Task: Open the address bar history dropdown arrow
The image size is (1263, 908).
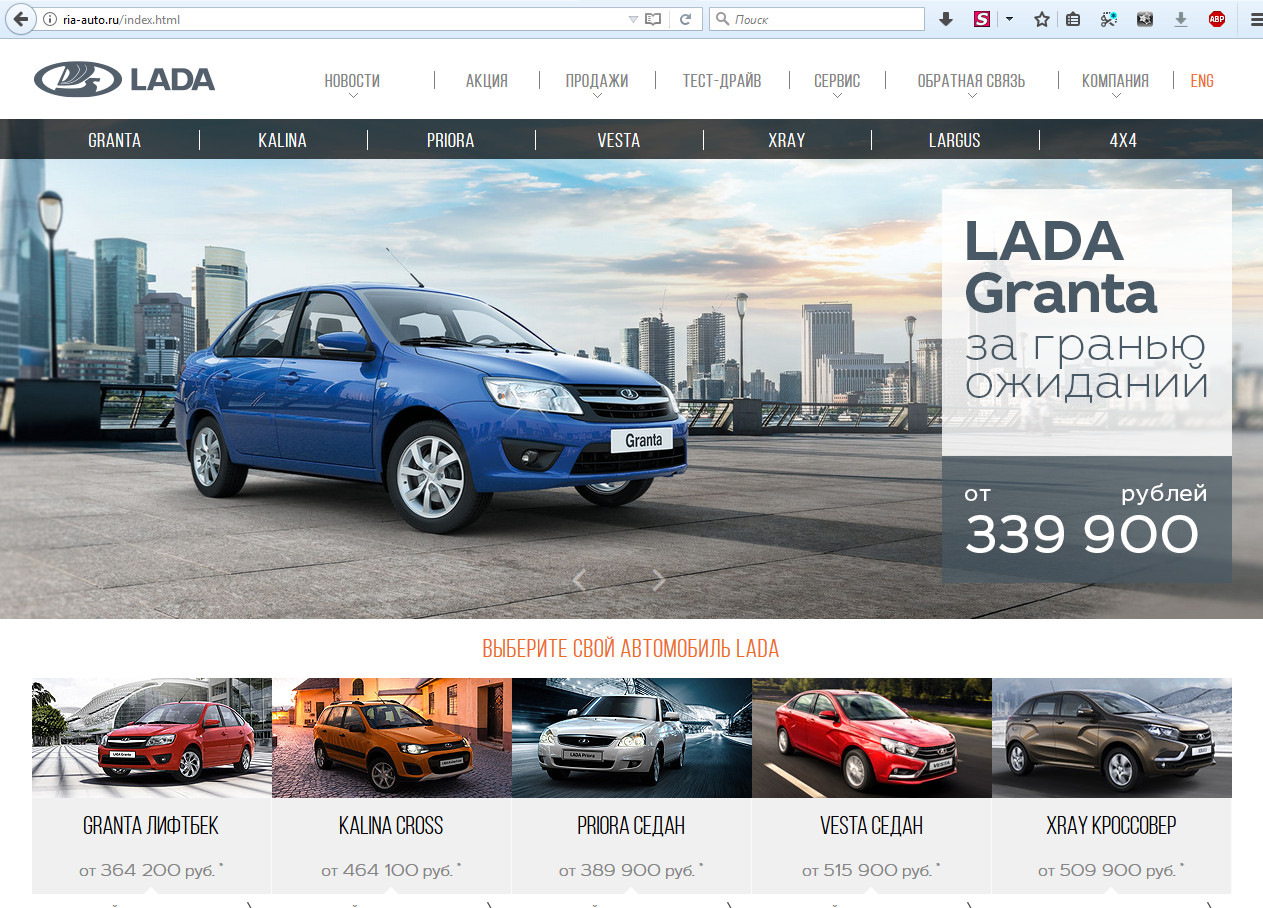Action: point(632,19)
